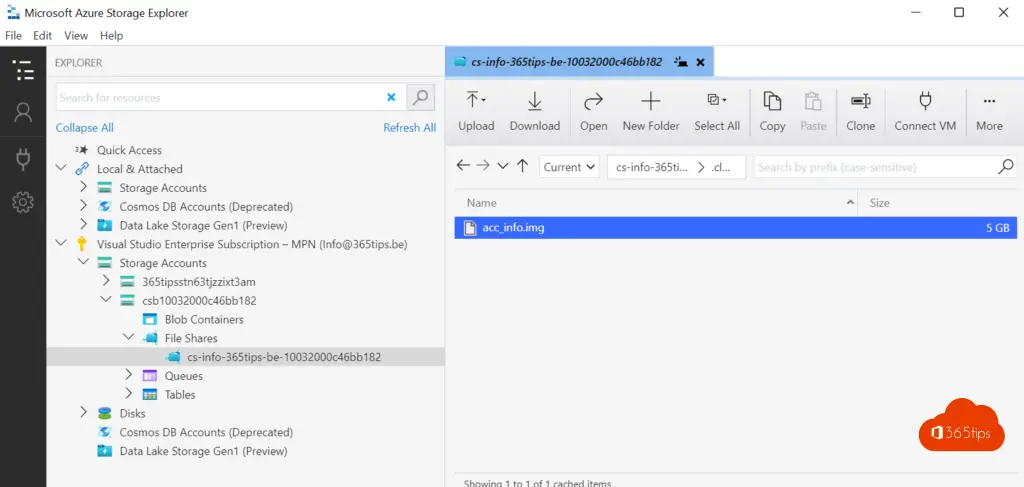Click the Copy toolbar button

773,112
